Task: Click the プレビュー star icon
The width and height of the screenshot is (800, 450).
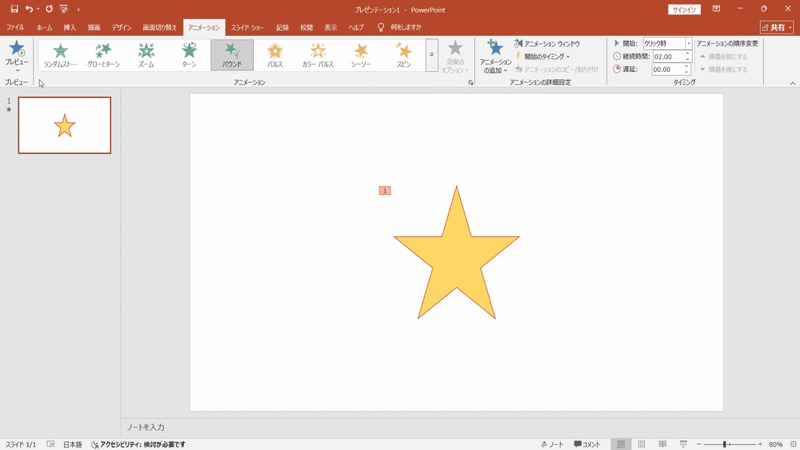Action: 16,49
